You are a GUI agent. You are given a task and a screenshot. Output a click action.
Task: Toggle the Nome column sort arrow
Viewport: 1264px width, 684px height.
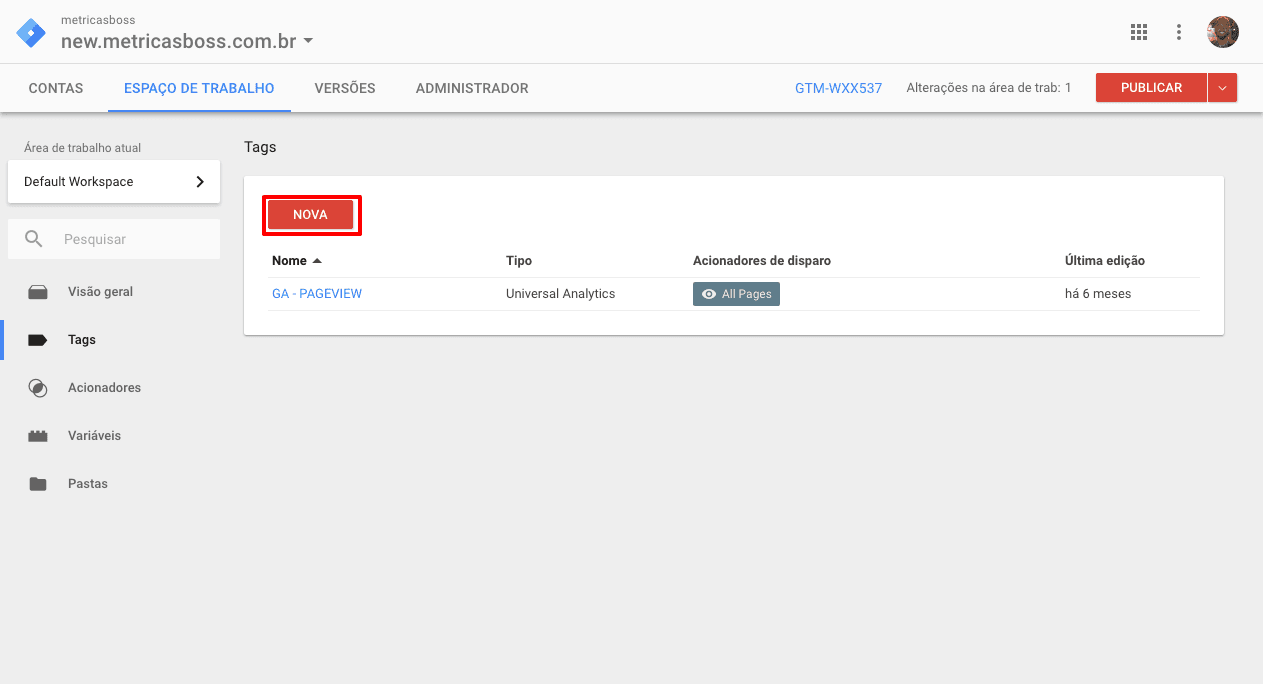click(x=319, y=260)
